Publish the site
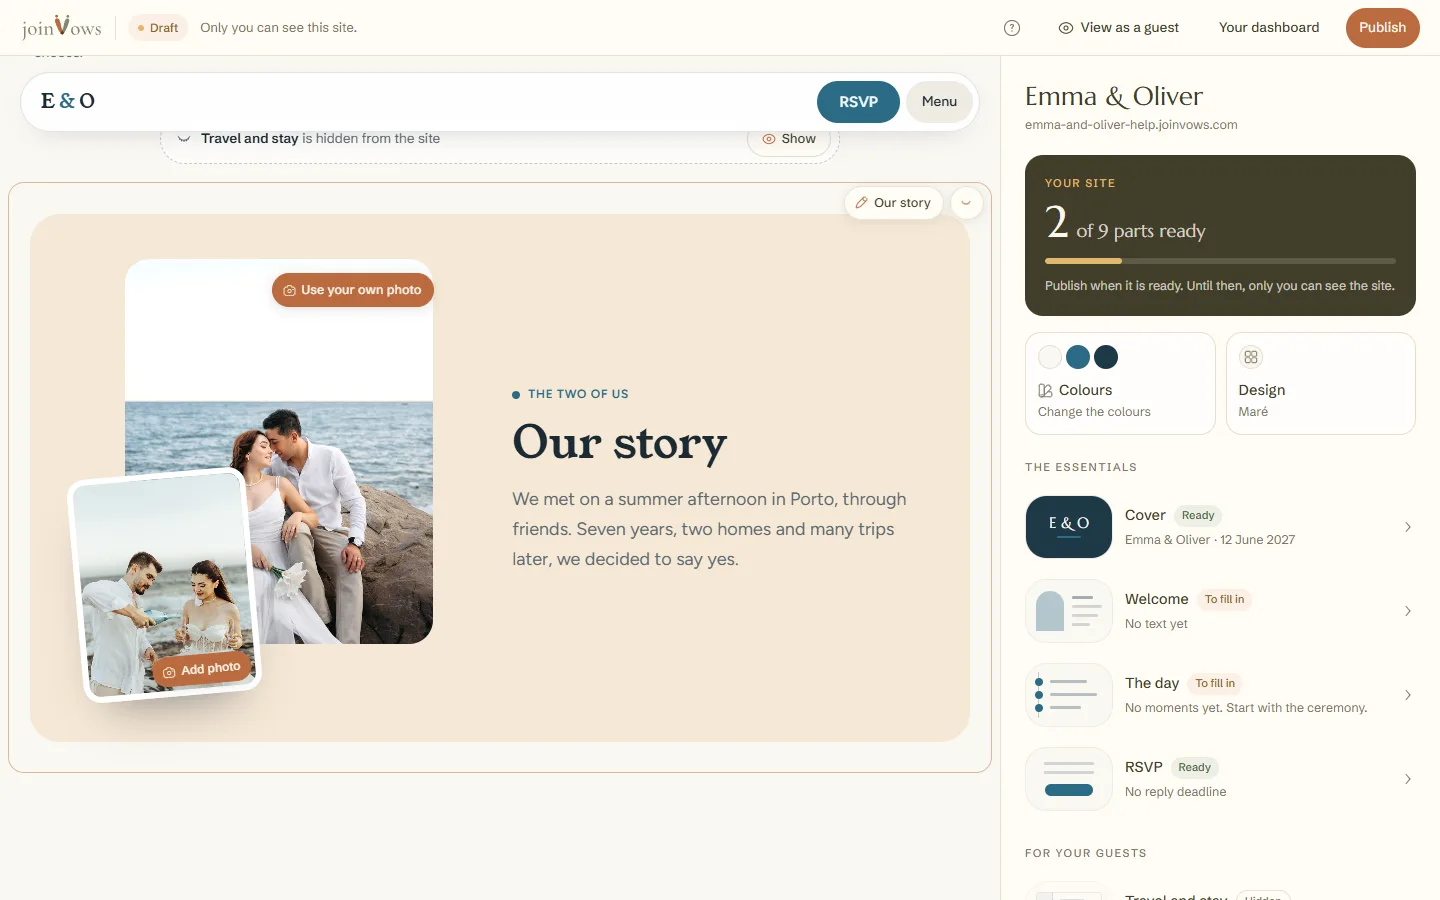The height and width of the screenshot is (900, 1440). 1382,28
